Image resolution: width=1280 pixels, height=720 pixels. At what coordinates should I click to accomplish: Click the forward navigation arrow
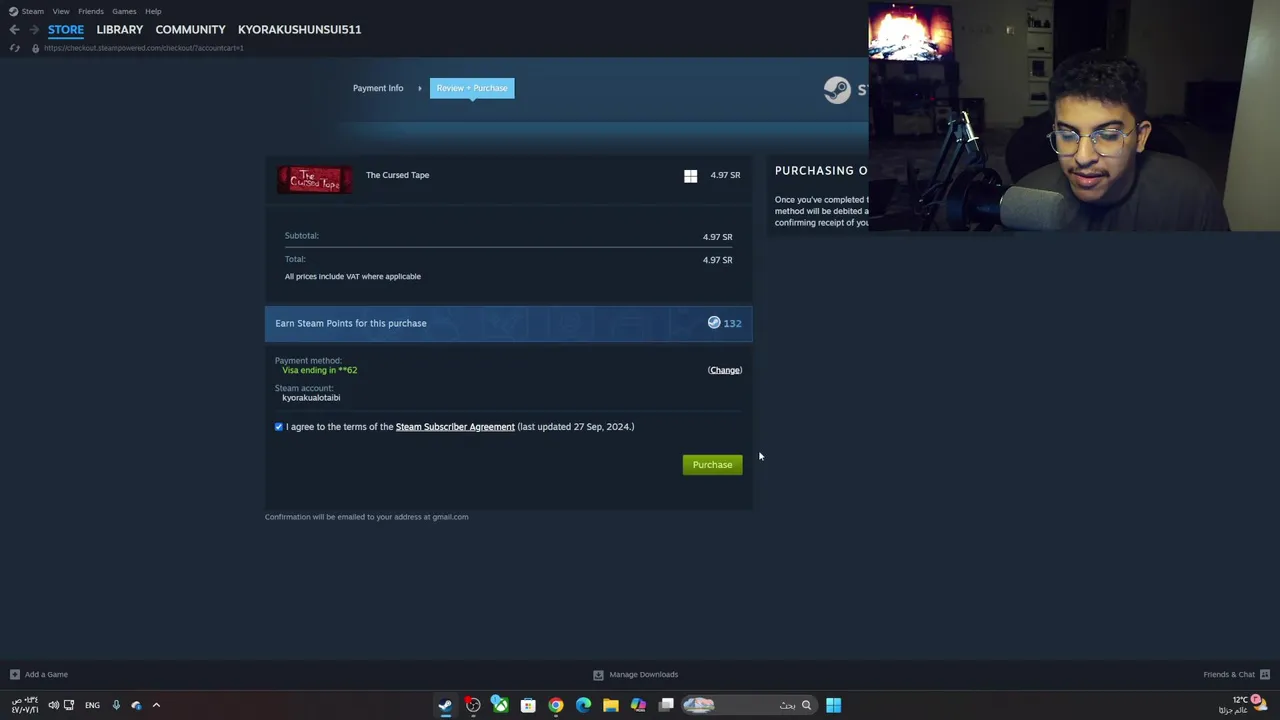34,29
